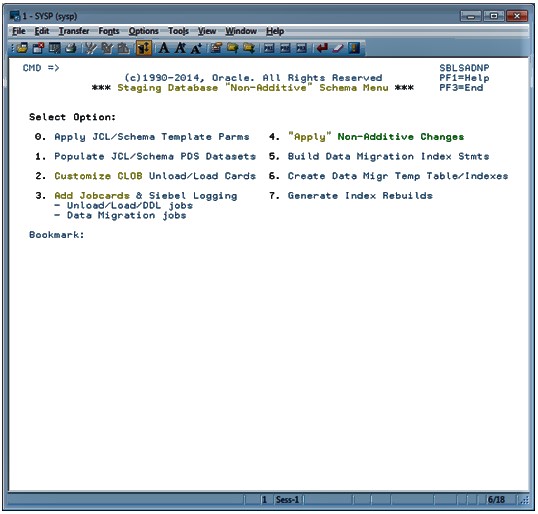
Task: Open the Edit menu
Action: [42, 31]
